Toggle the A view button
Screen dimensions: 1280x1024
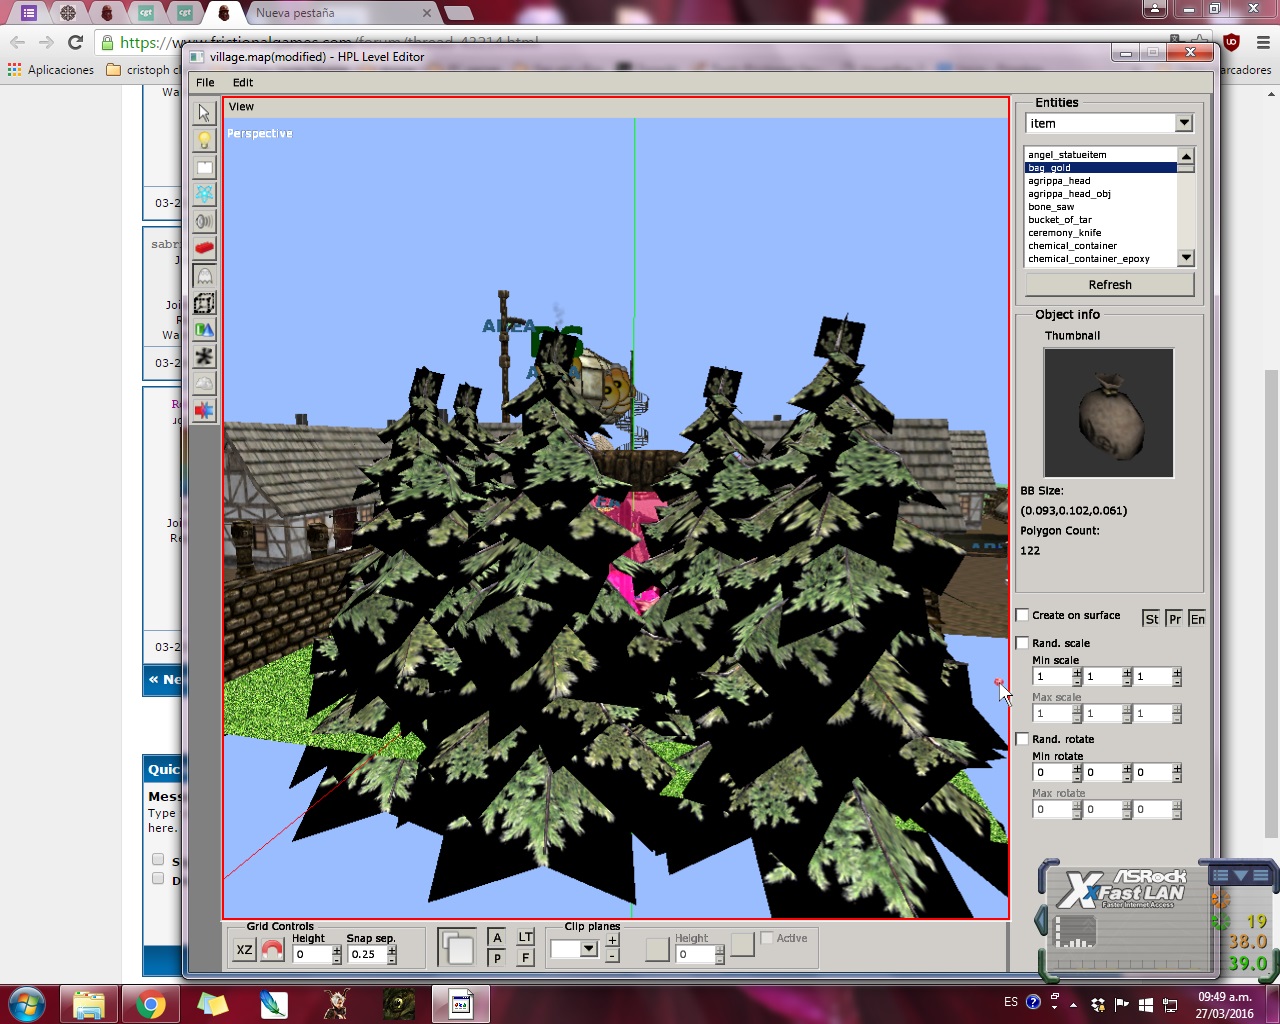(497, 937)
